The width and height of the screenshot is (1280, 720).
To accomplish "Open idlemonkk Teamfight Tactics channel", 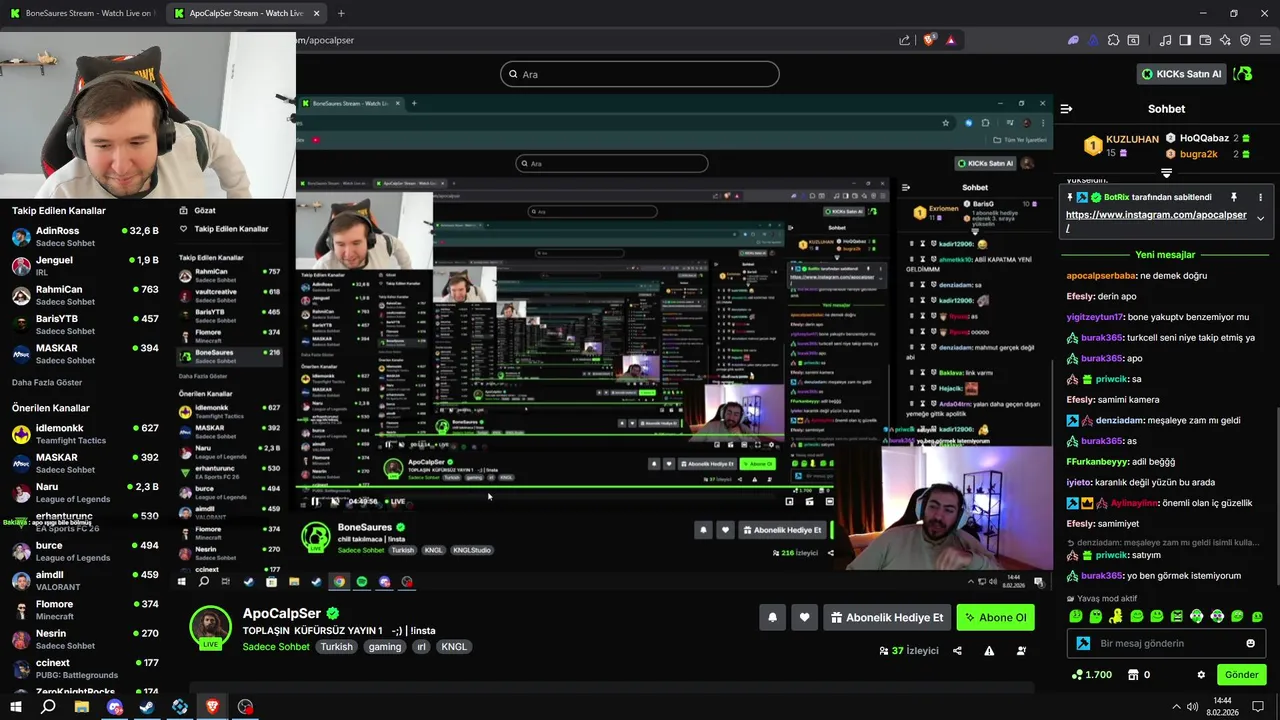I will [85, 434].
